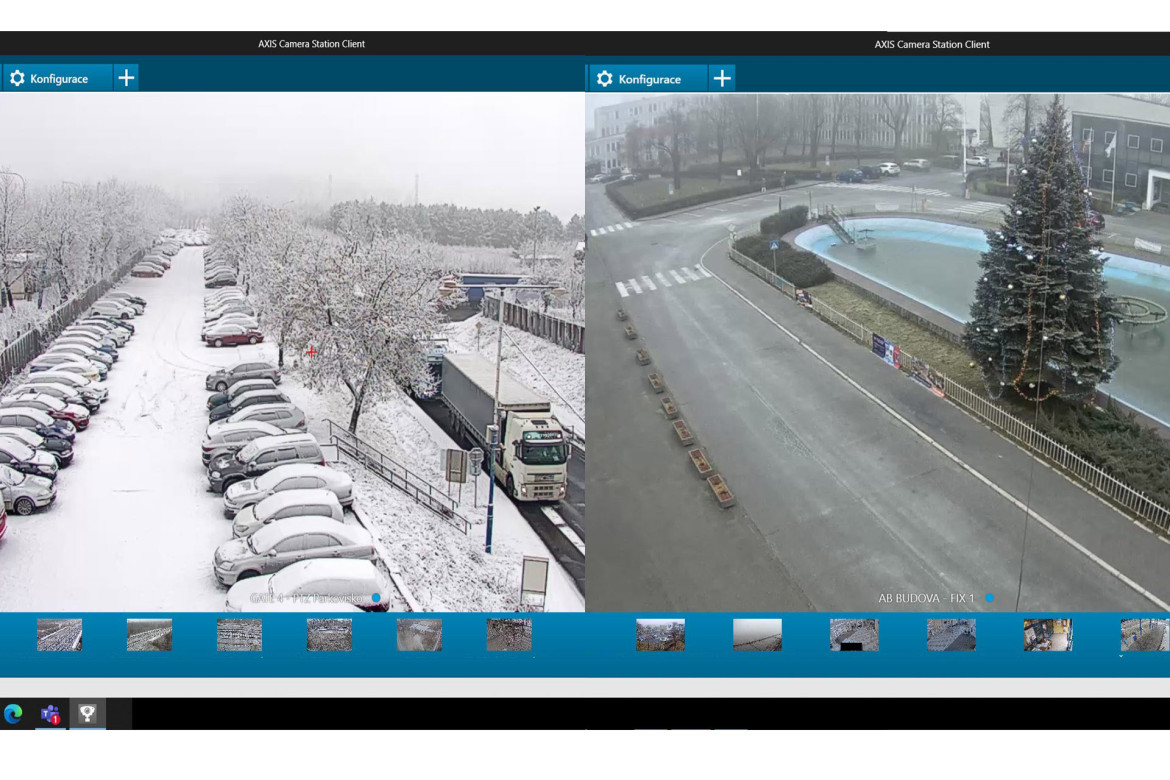Switch to AXIS Camera Station in the taskbar
The width and height of the screenshot is (1170, 780).
tap(87, 713)
